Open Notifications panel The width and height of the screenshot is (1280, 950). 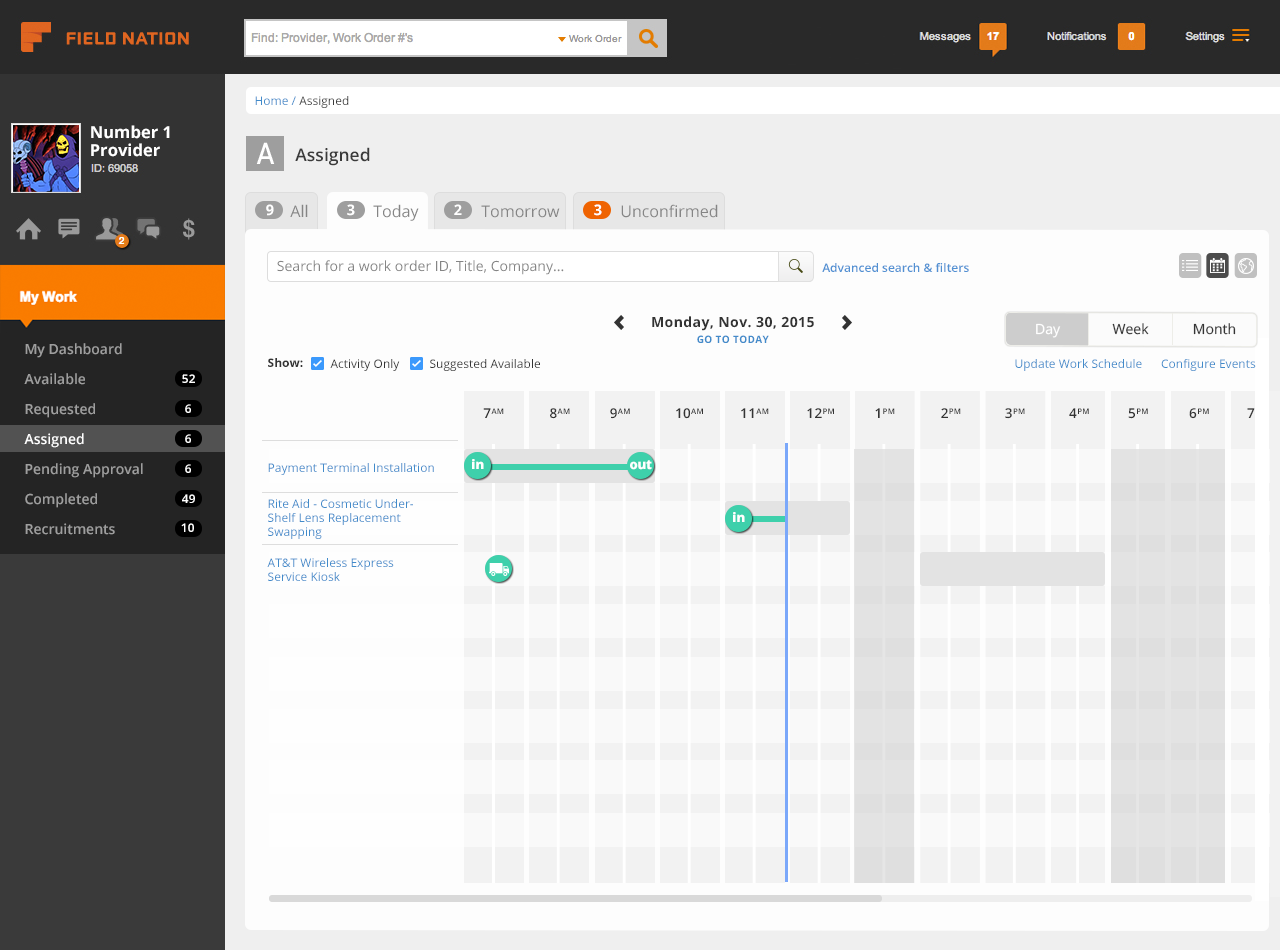tap(1095, 37)
